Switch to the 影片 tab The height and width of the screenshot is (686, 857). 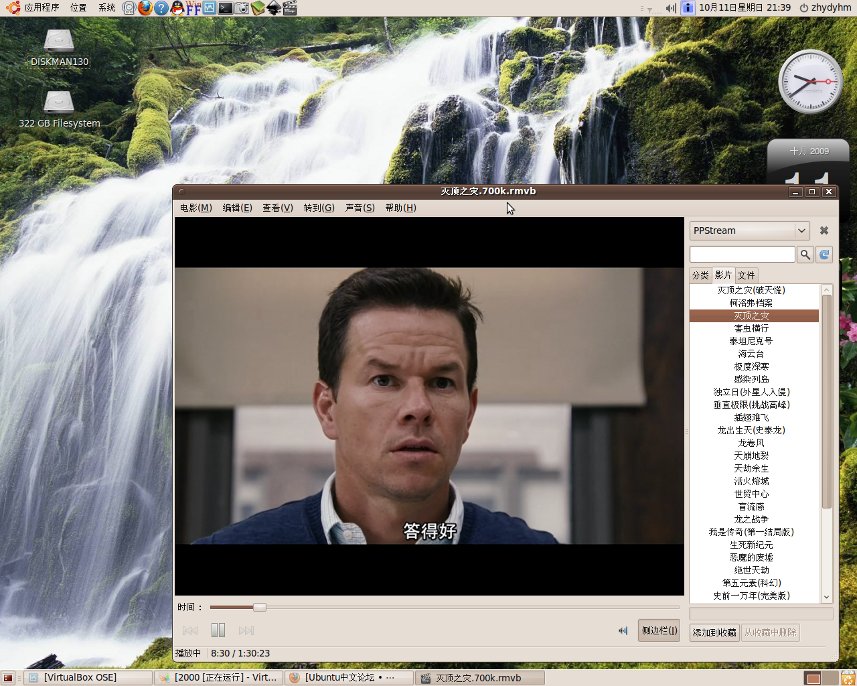click(x=723, y=274)
